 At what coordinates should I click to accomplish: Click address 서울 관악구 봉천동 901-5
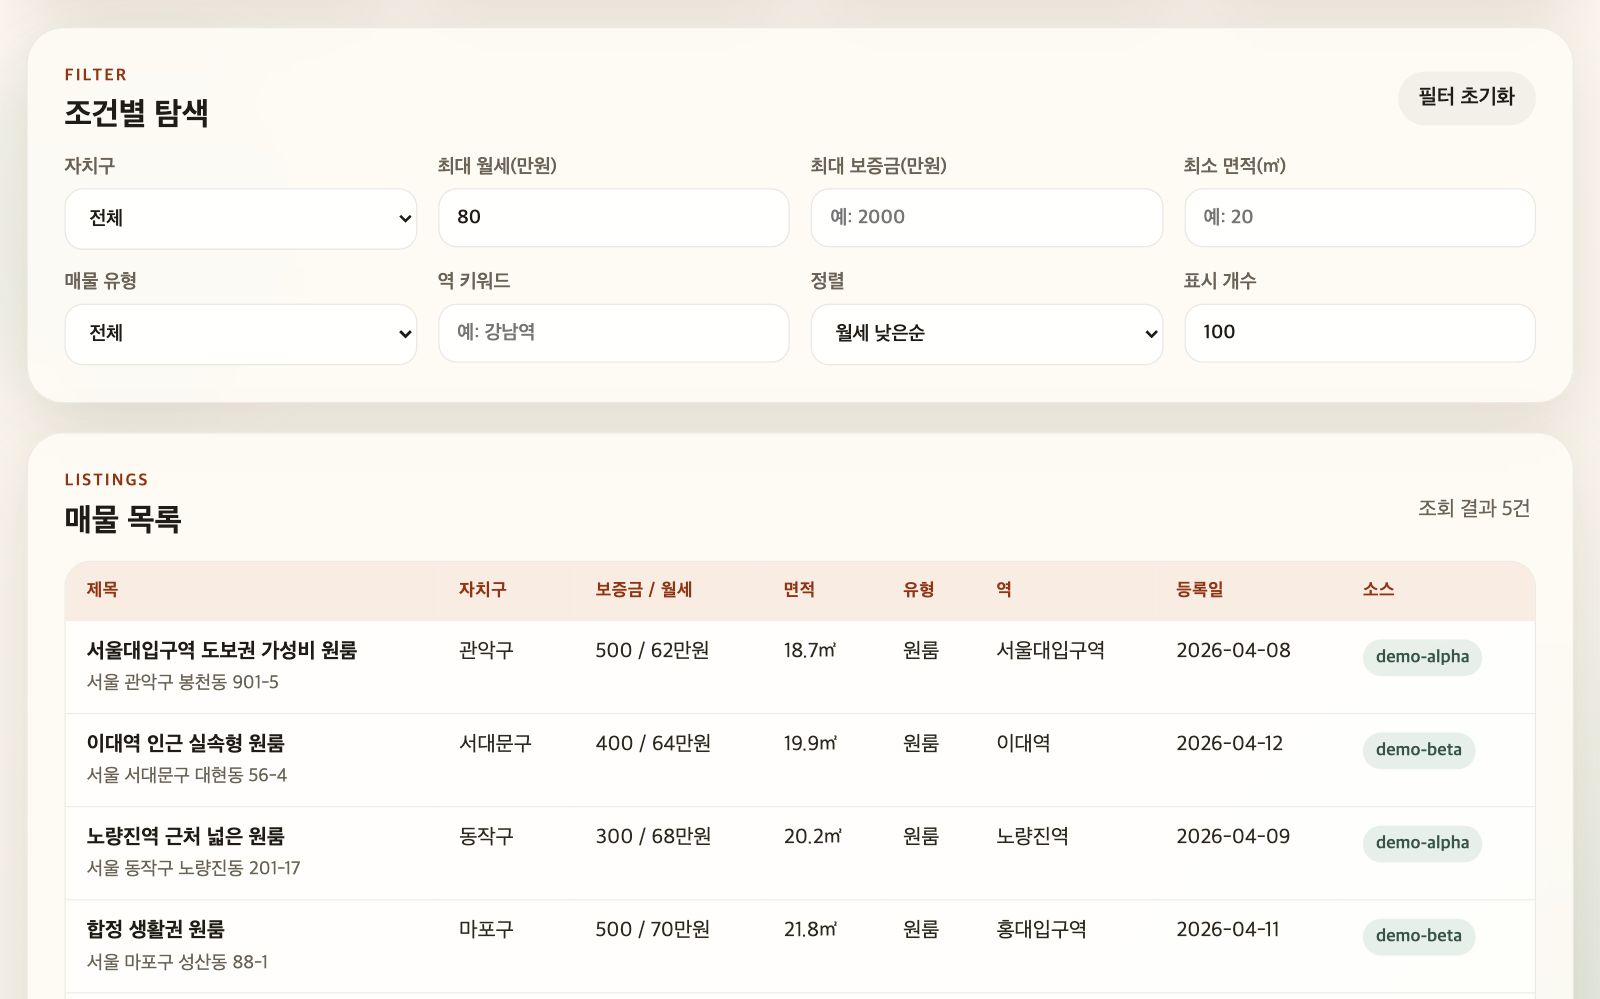(x=183, y=682)
